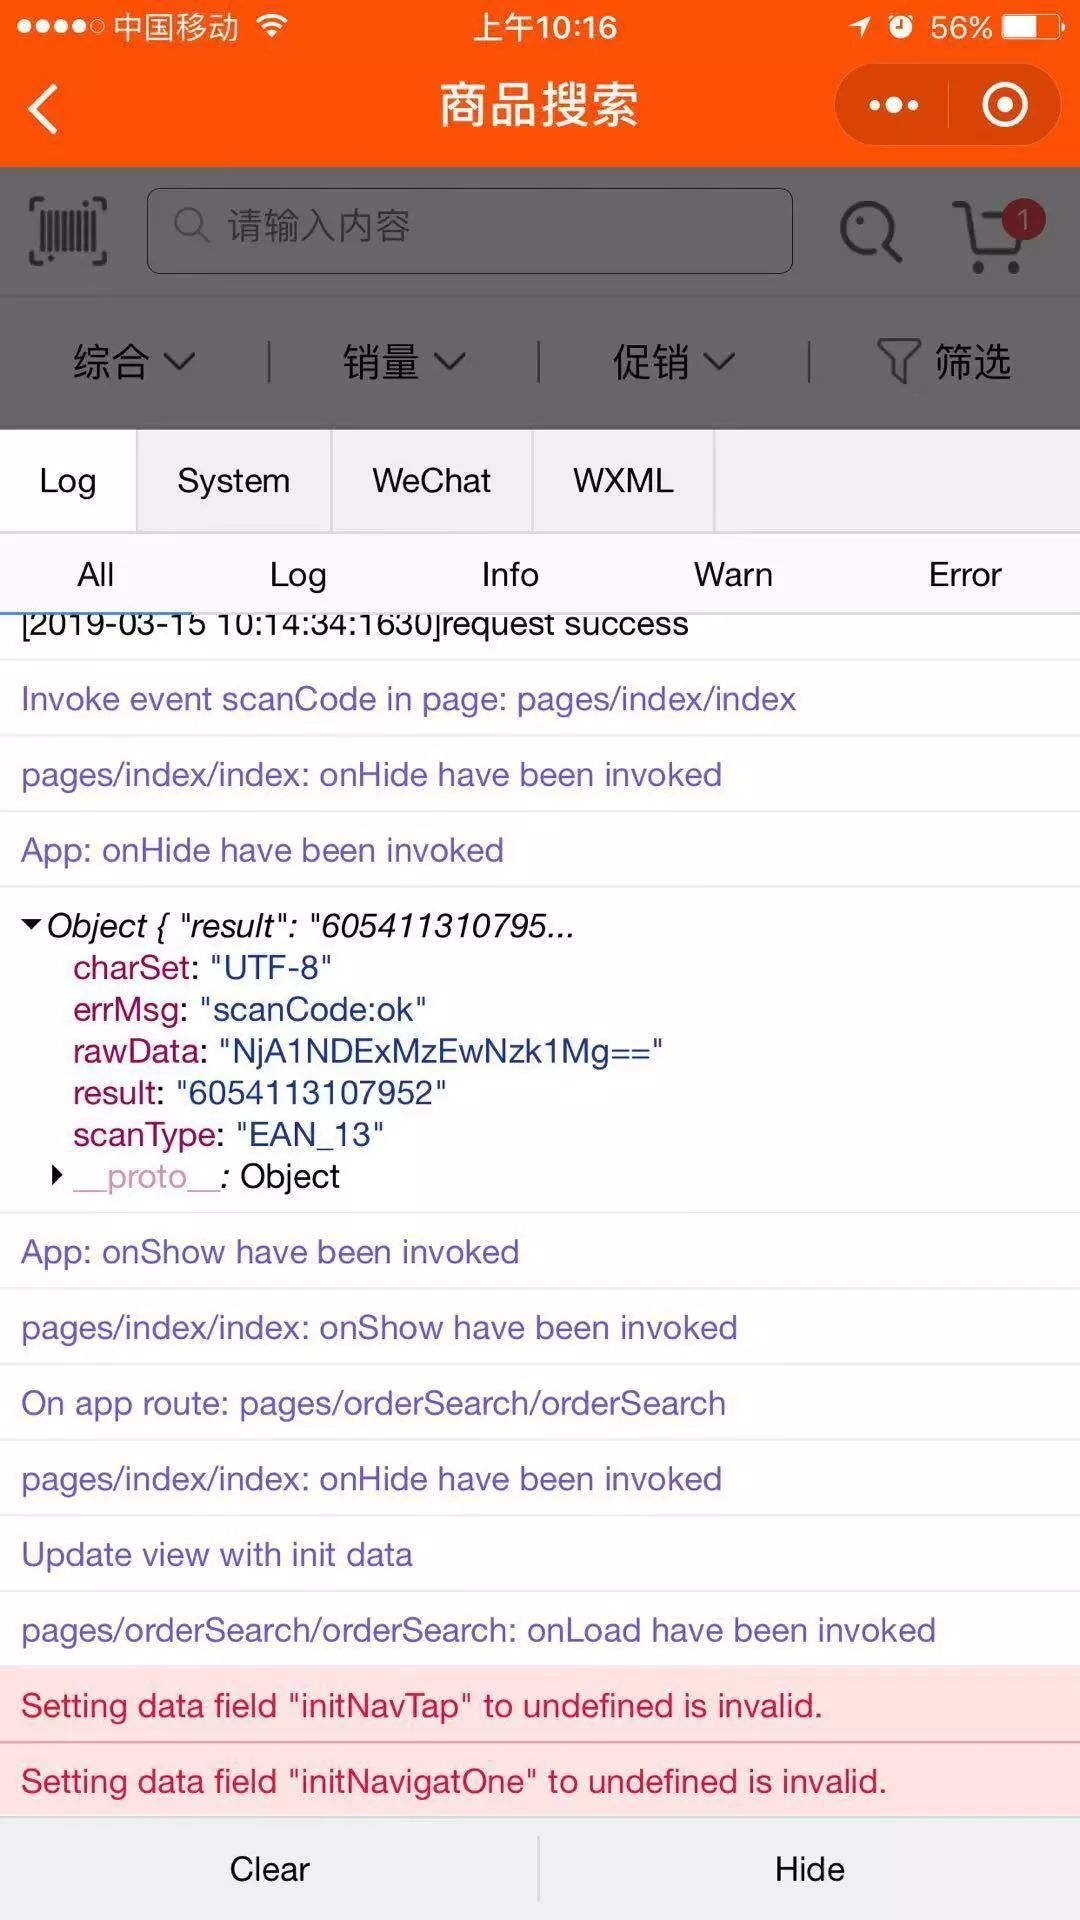Expand the 促销 dropdown
The width and height of the screenshot is (1080, 1920).
(674, 361)
